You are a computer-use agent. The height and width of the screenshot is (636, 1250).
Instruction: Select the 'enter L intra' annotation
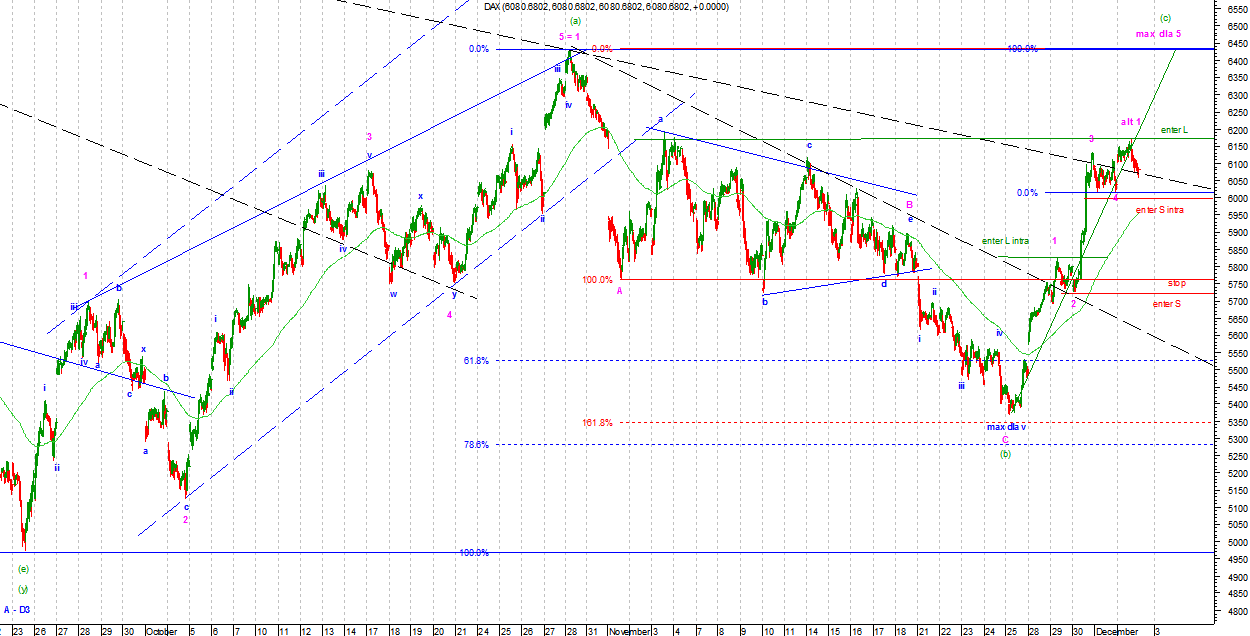[1005, 241]
